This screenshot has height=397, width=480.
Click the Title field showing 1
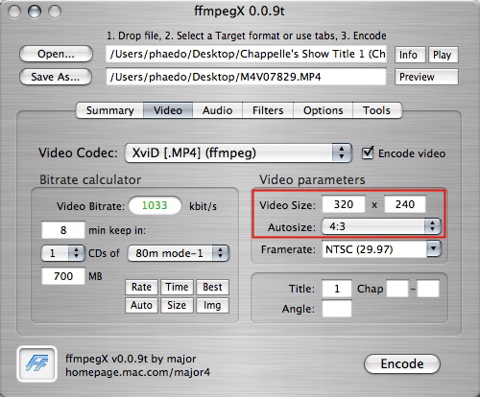tap(337, 289)
